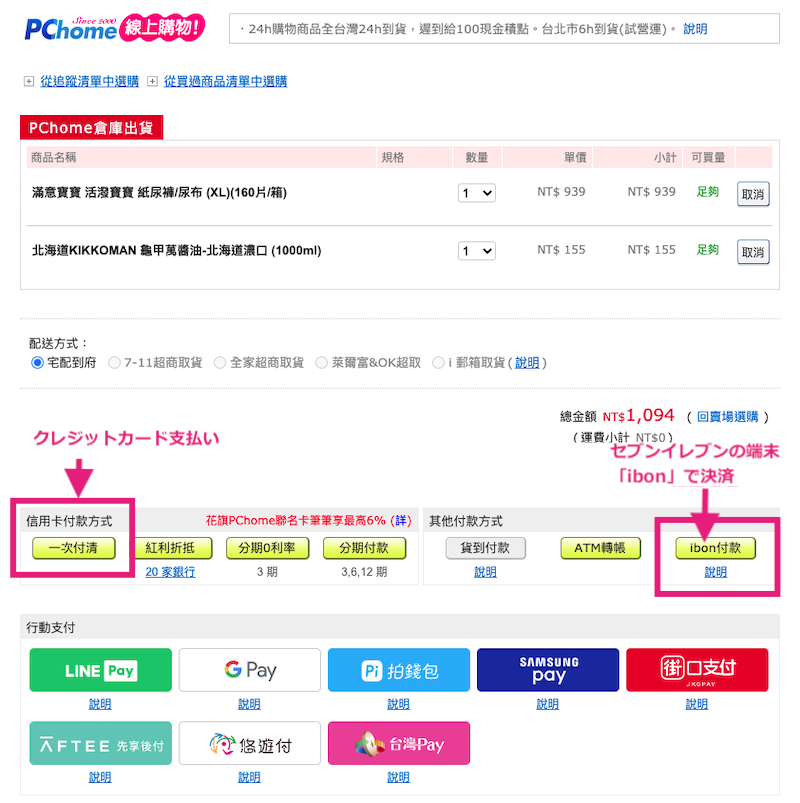800x803 pixels.
Task: Expand the 從追蹤清單中選購 plus icon
Action: tap(29, 81)
